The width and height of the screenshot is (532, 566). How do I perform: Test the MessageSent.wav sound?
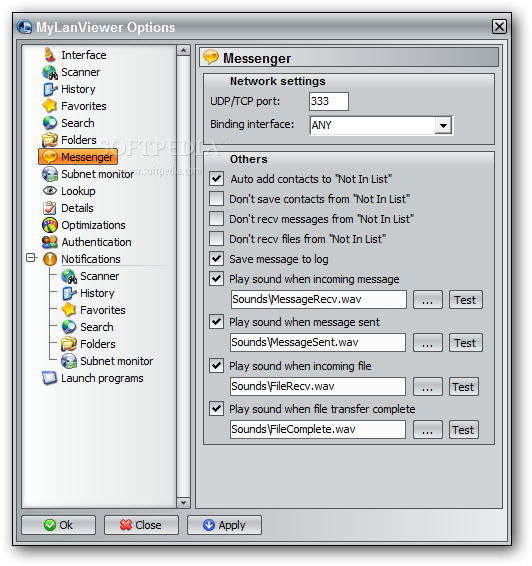coord(466,343)
